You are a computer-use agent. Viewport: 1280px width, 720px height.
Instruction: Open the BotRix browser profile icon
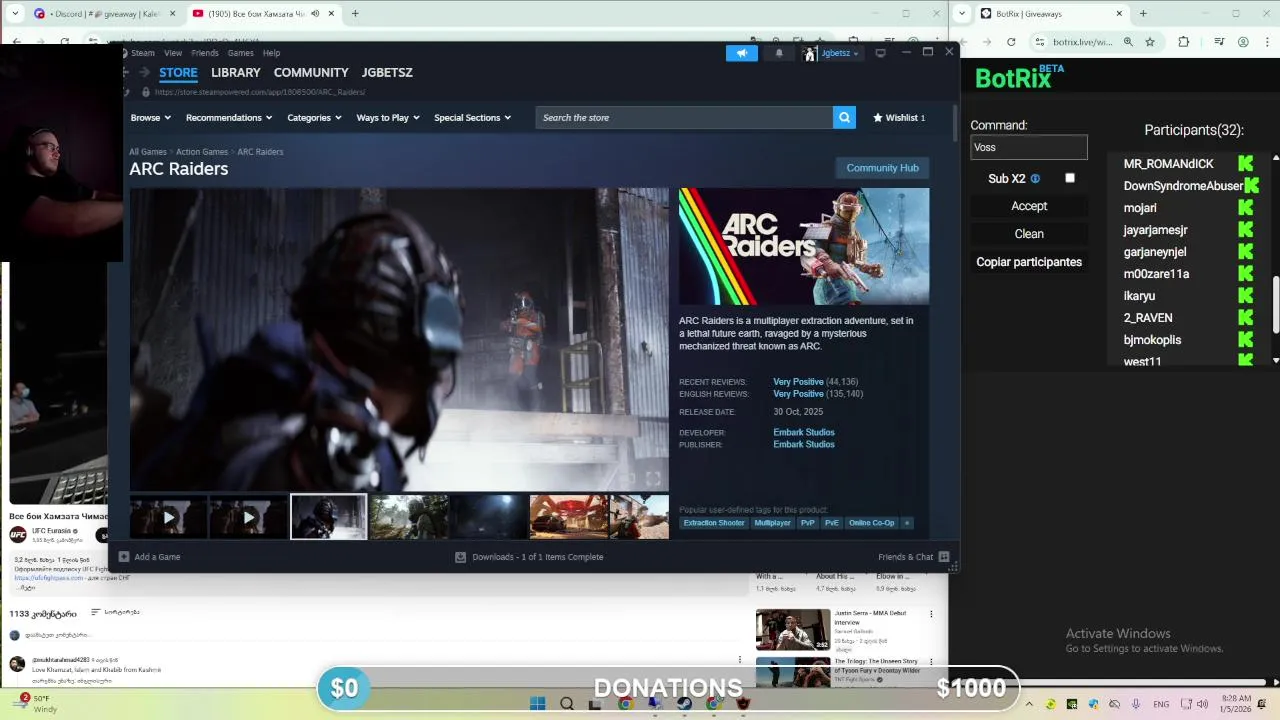click(1243, 42)
